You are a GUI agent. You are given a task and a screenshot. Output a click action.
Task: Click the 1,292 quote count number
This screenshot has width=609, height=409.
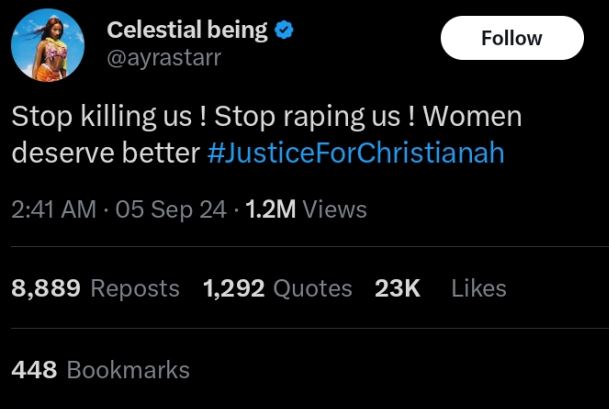[x=233, y=289]
